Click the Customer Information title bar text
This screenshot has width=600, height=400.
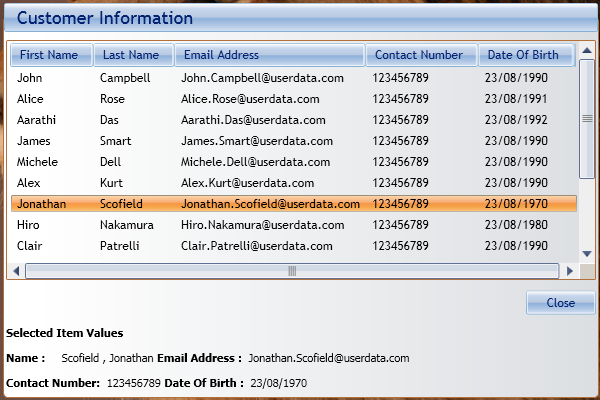tap(105, 18)
